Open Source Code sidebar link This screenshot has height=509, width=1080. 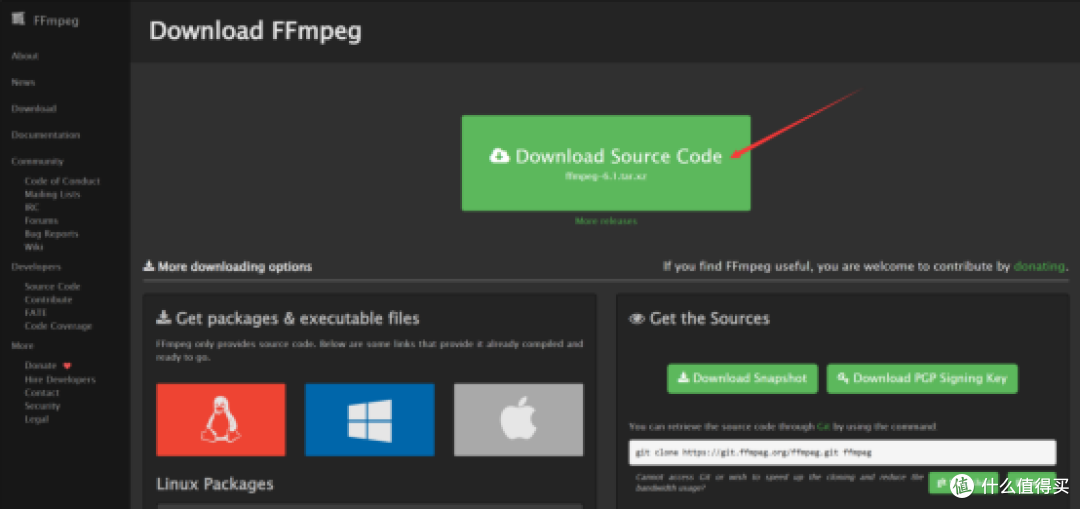pyautogui.click(x=52, y=287)
